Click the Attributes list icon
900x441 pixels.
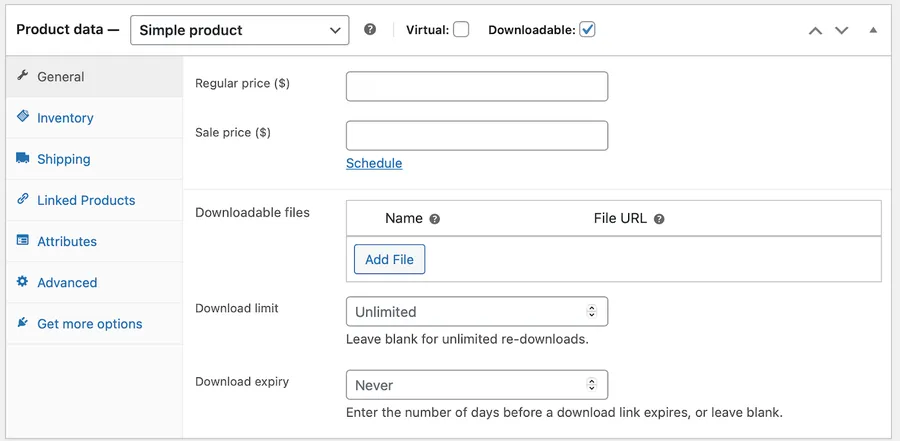pyautogui.click(x=23, y=241)
